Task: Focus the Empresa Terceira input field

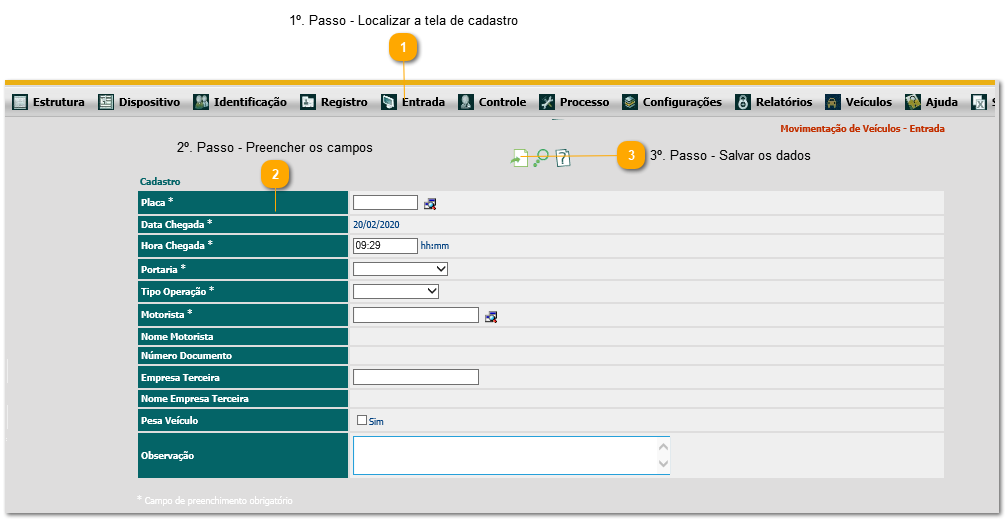Action: [416, 377]
